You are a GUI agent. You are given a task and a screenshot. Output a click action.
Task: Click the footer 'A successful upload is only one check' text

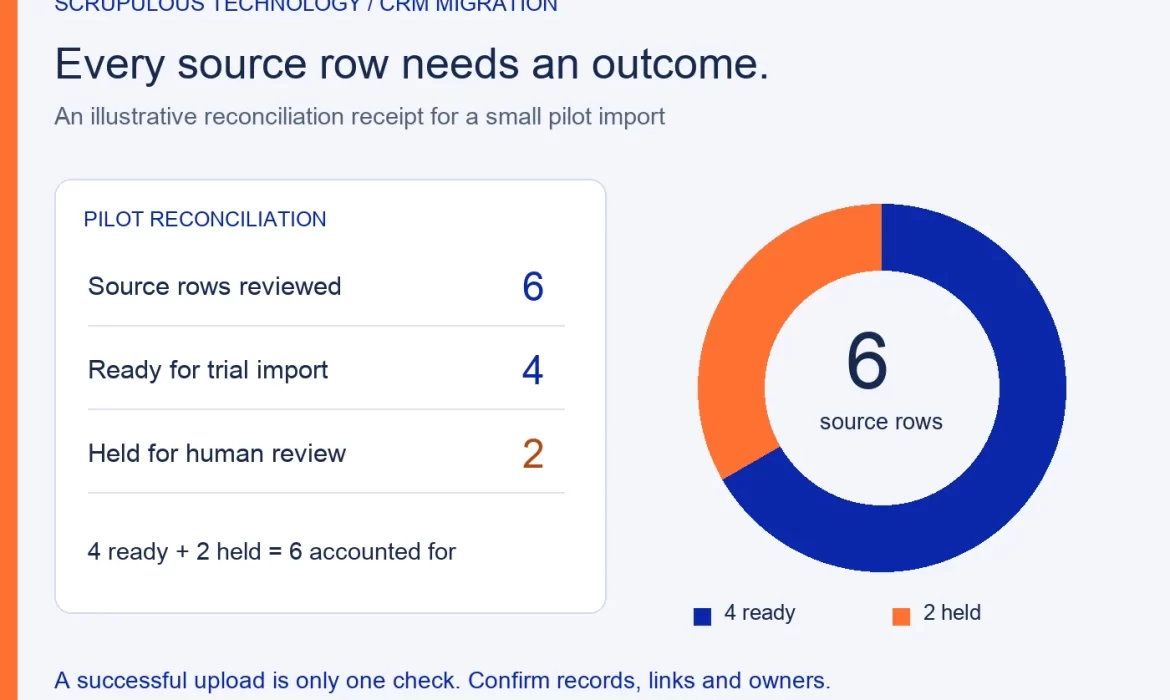pyautogui.click(x=442, y=681)
